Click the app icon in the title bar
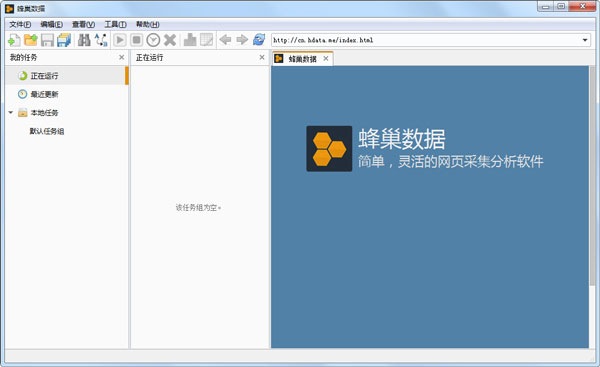The width and height of the screenshot is (600, 367). tap(10, 8)
